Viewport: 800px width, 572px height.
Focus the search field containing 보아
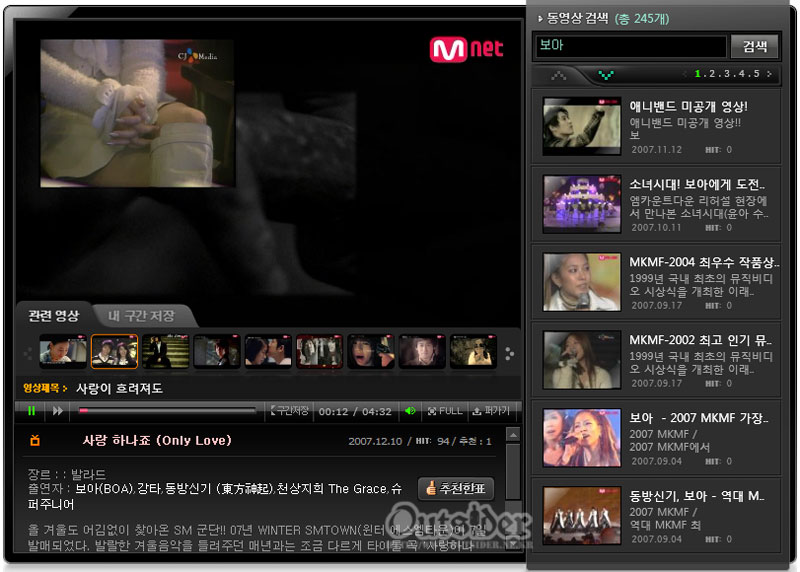pyautogui.click(x=631, y=46)
